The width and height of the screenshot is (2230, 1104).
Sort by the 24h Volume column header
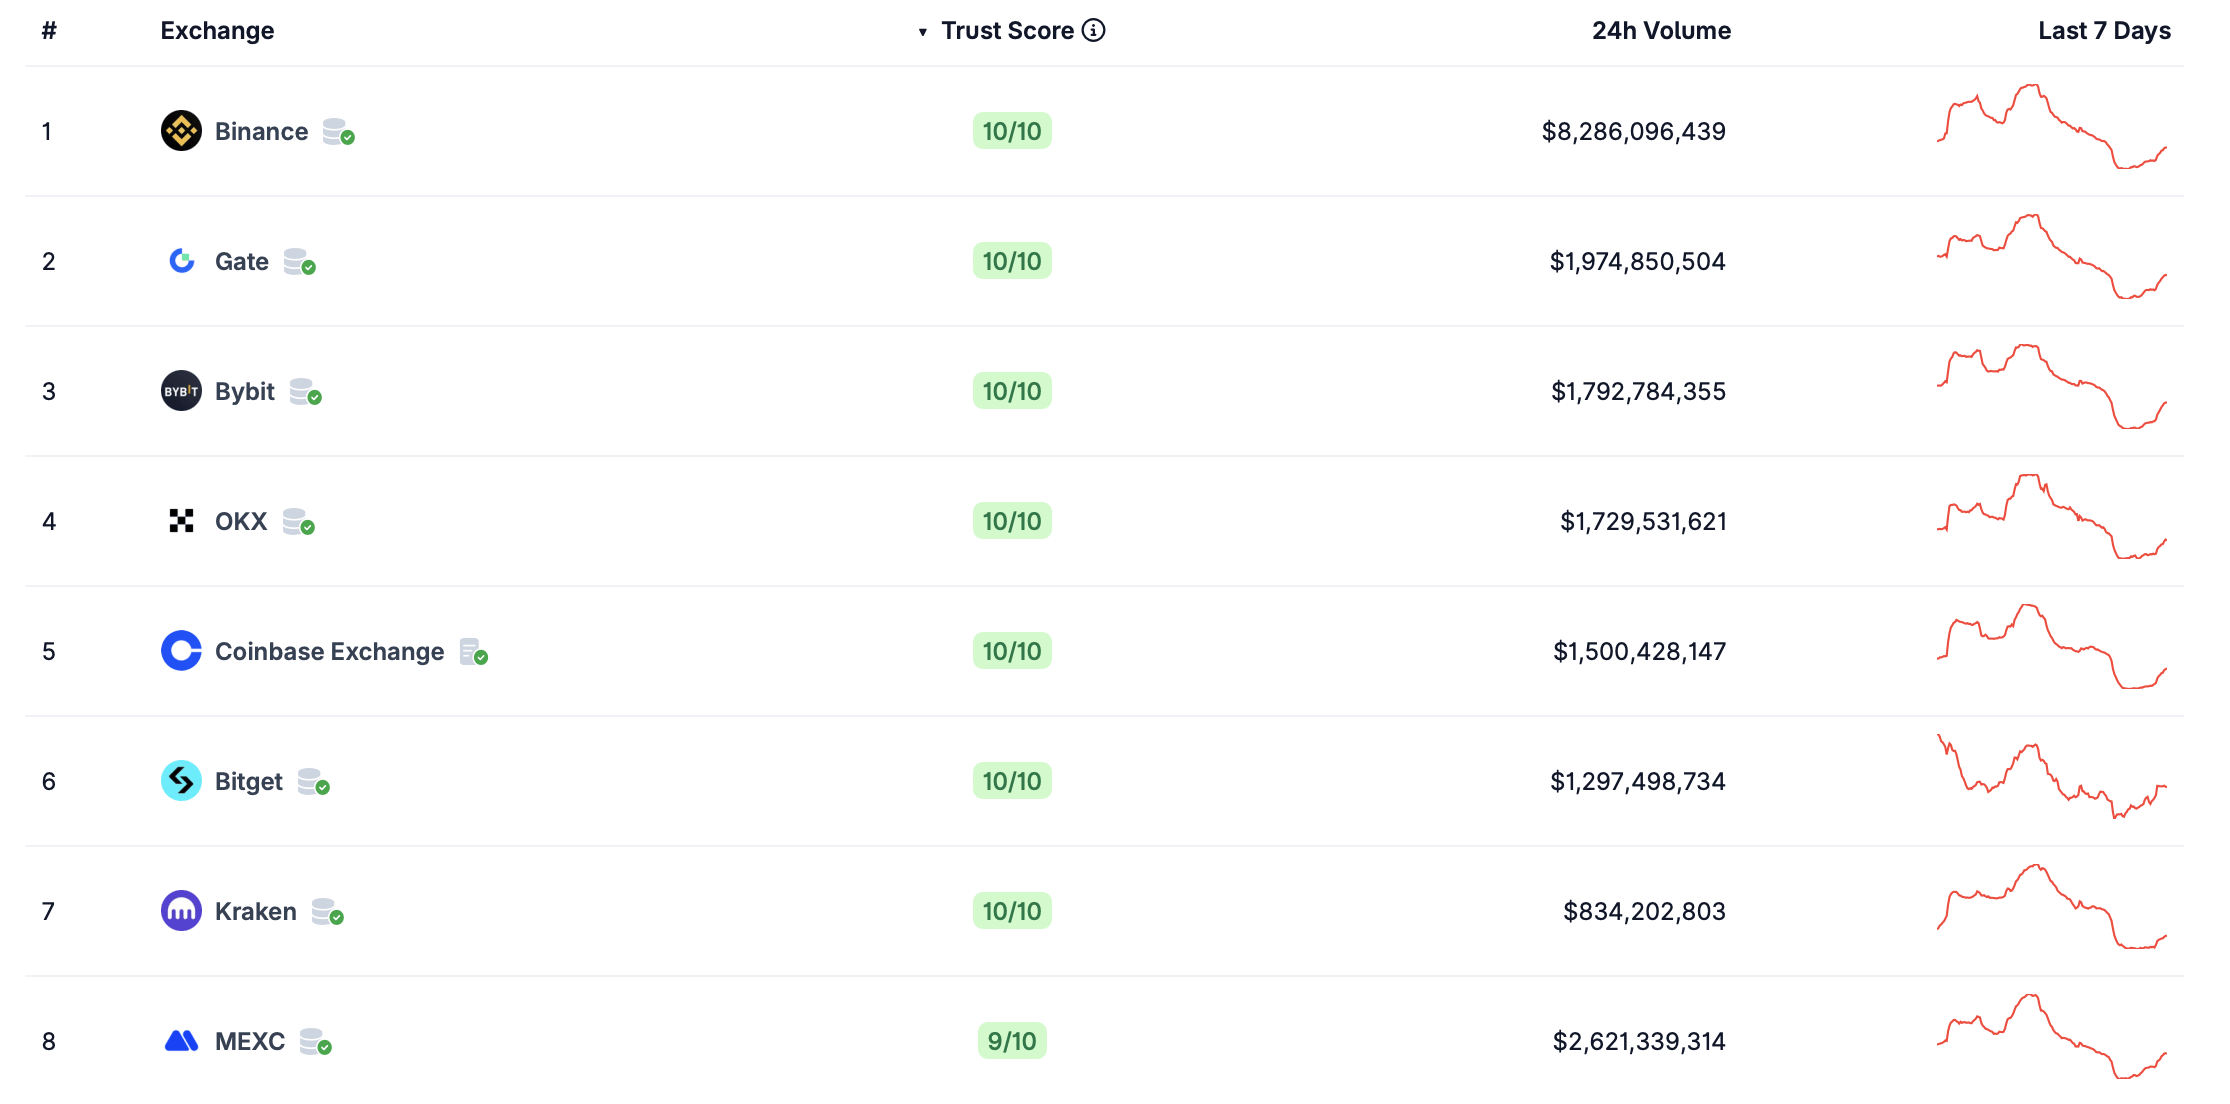(x=1660, y=31)
